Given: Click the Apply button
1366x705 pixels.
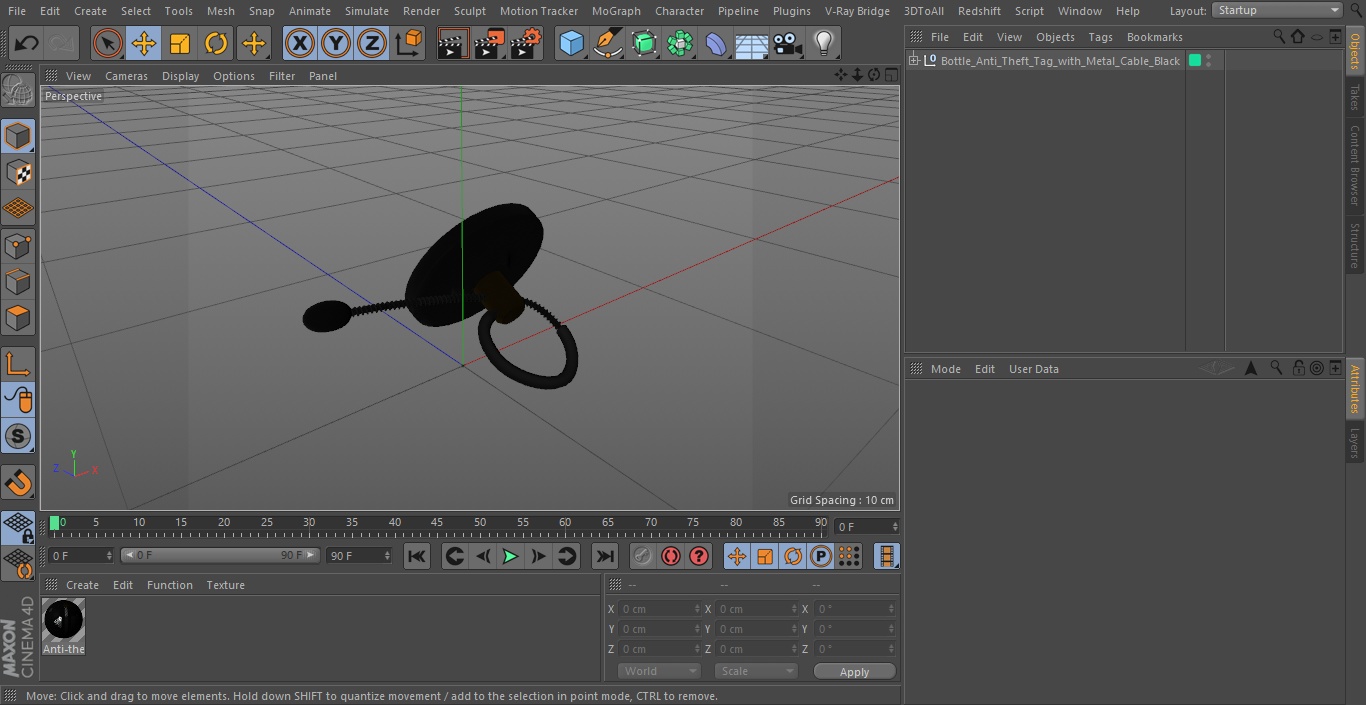Looking at the screenshot, I should point(854,671).
